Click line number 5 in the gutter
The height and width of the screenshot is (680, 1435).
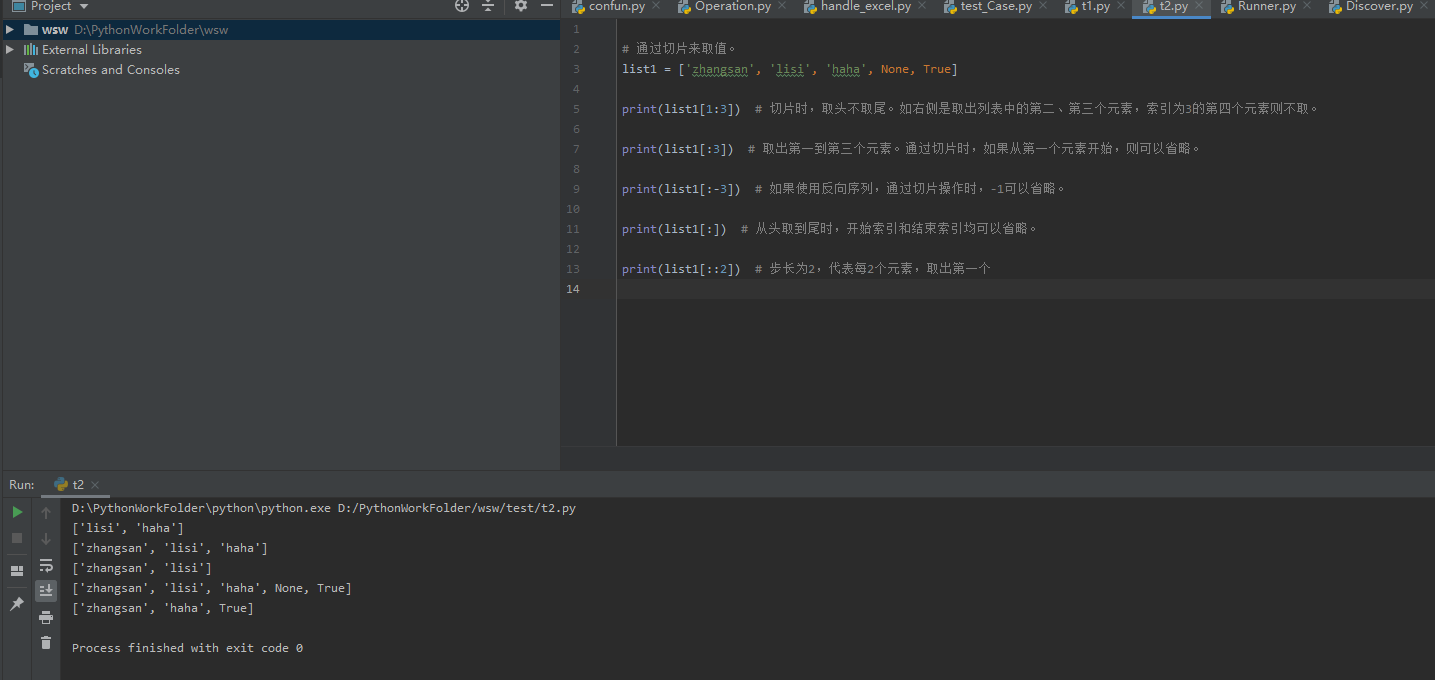575,109
